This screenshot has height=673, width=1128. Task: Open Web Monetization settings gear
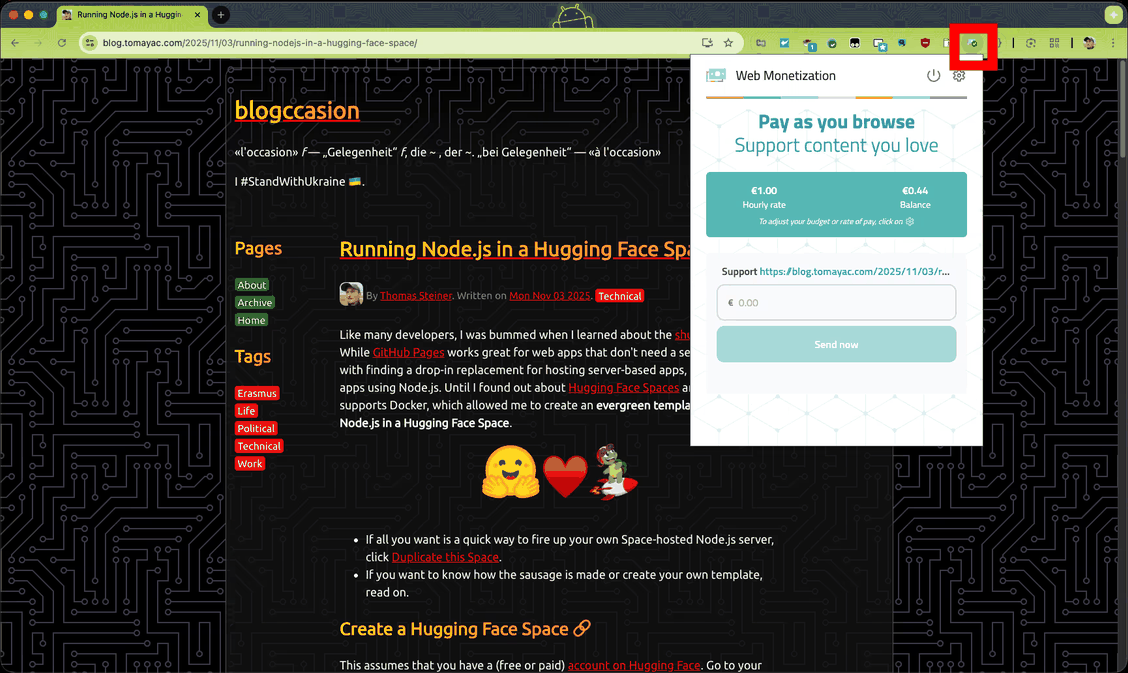point(959,76)
